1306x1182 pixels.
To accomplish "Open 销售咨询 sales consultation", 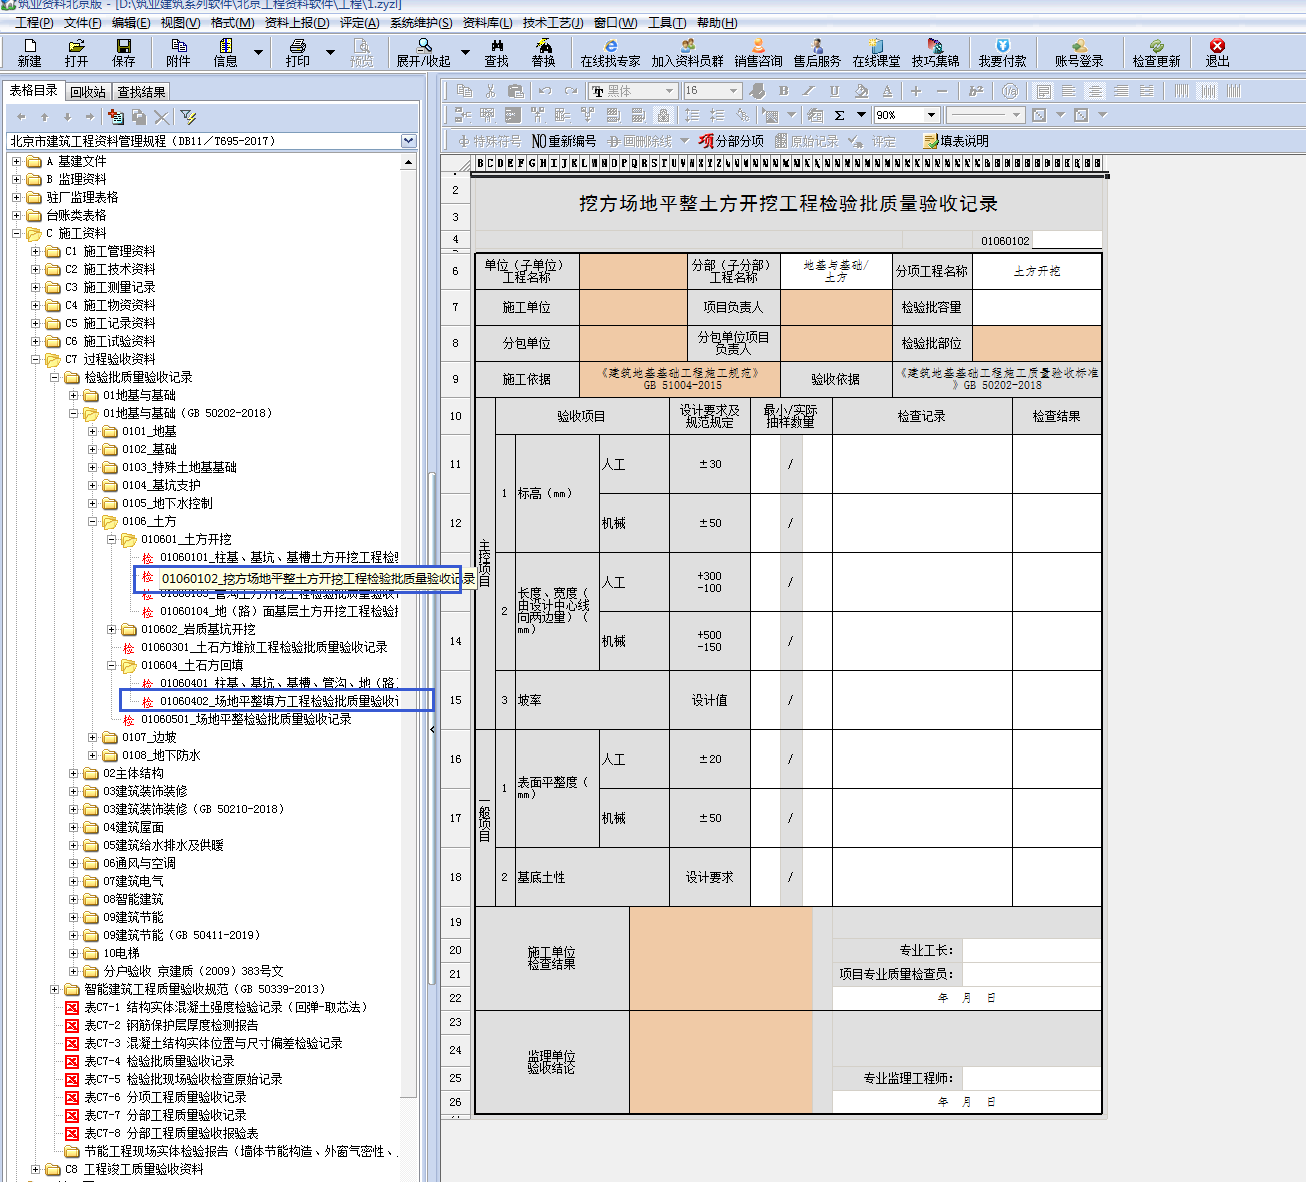I will [x=758, y=52].
